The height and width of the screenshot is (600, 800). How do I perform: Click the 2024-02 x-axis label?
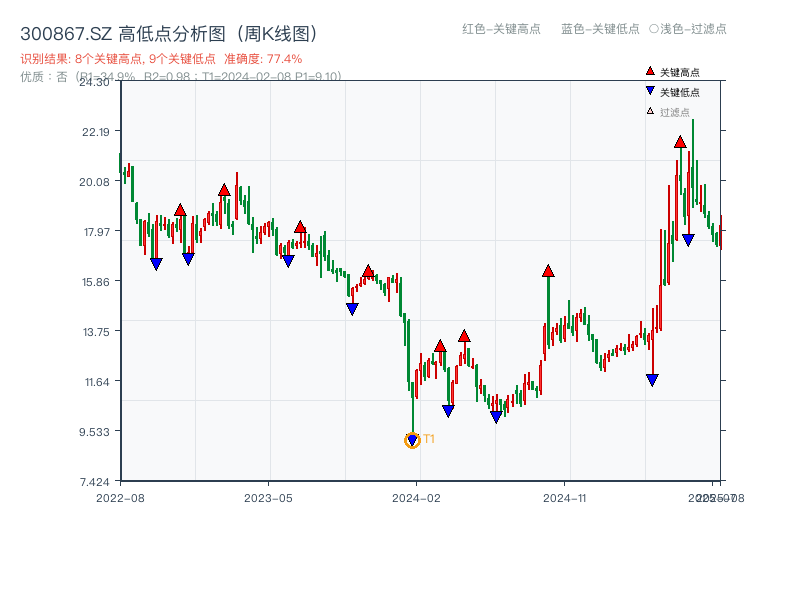pyautogui.click(x=417, y=497)
